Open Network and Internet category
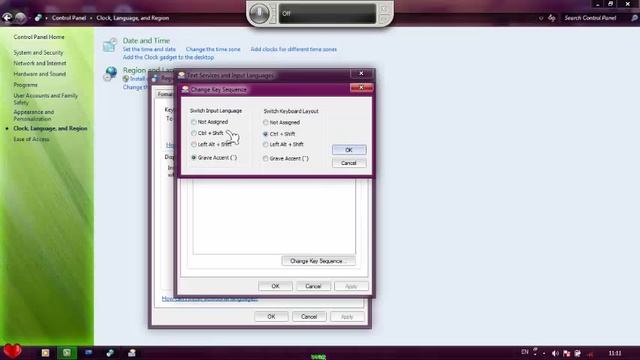The width and height of the screenshot is (640, 360). [40, 63]
